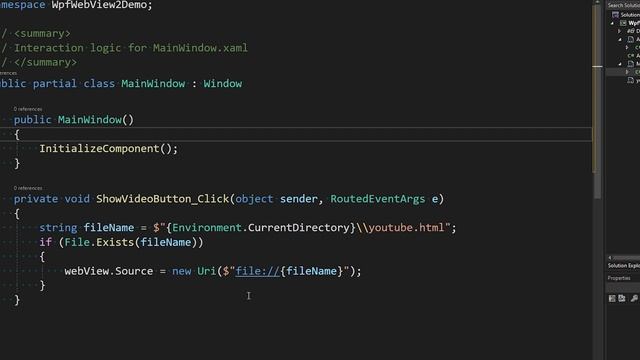
Task: Click 'InitializeComponent' method call
Action: point(99,149)
